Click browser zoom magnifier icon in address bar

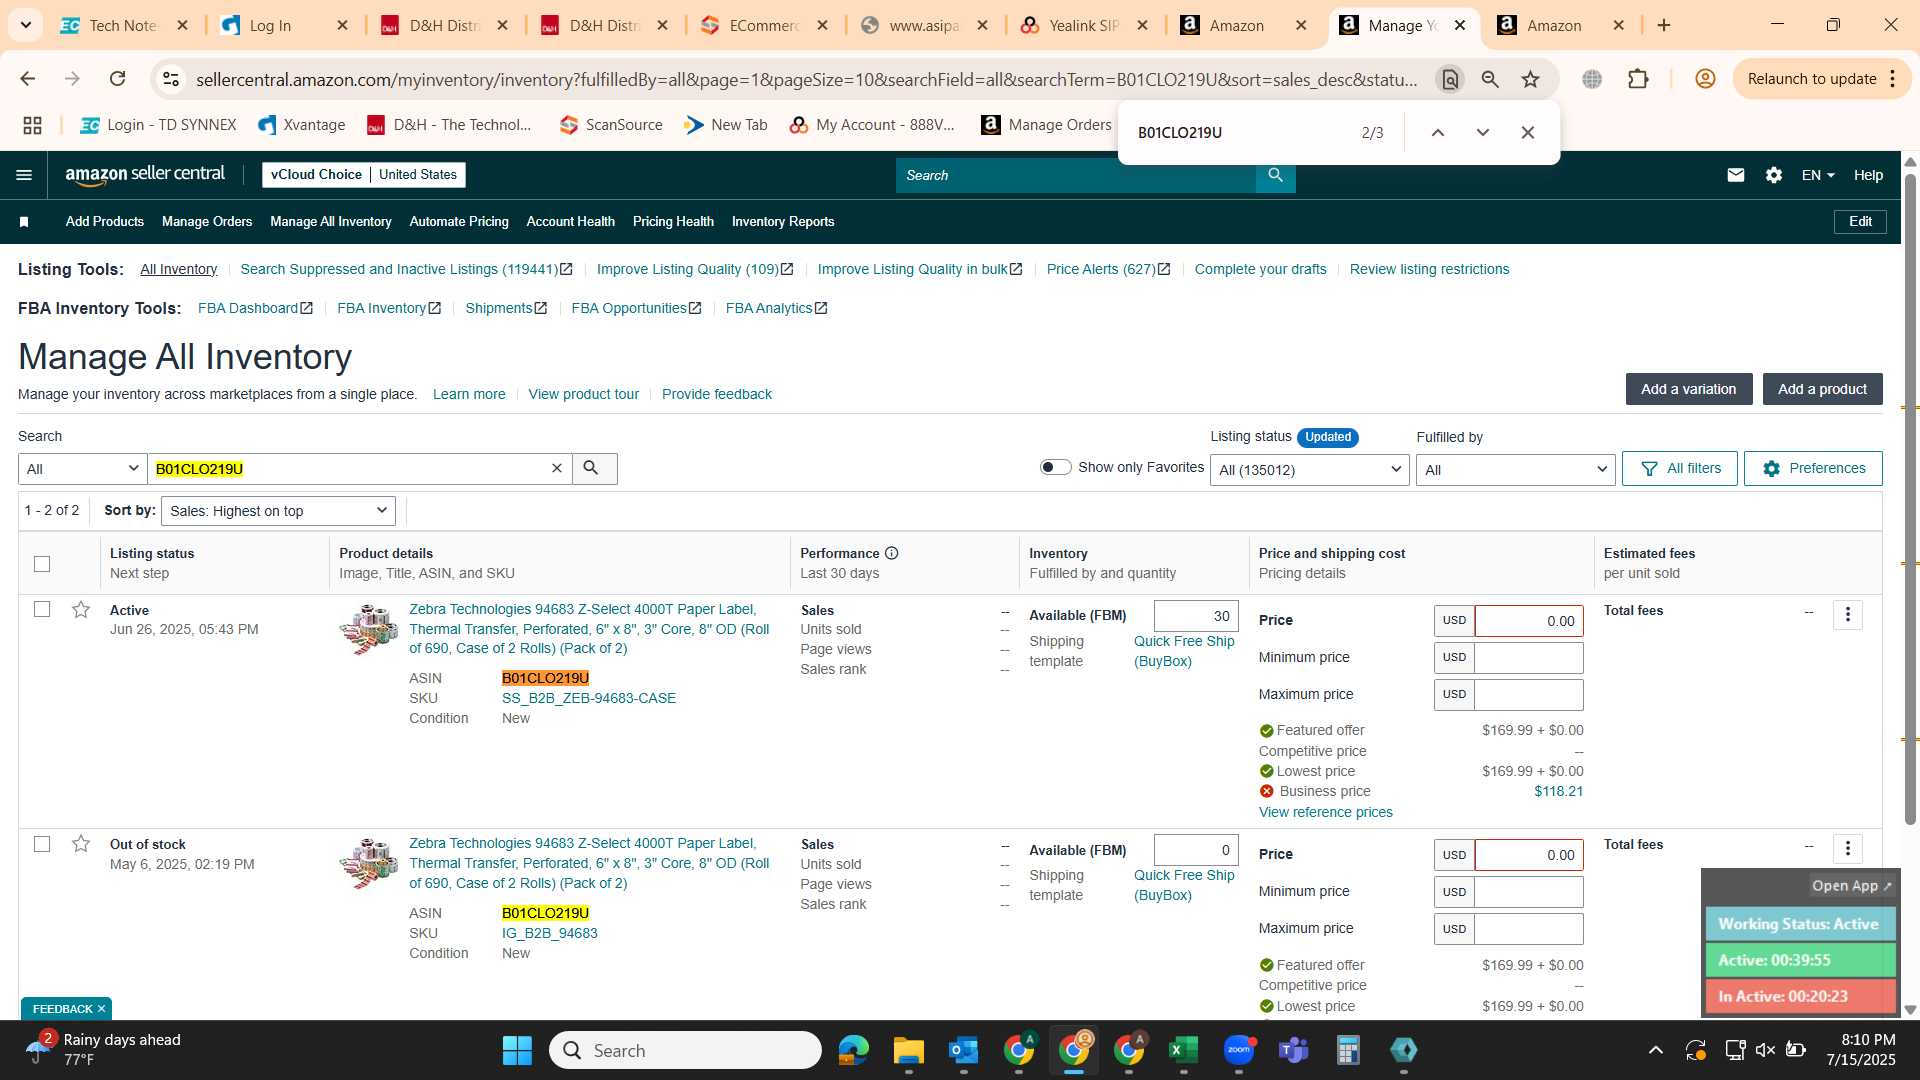(x=1490, y=79)
